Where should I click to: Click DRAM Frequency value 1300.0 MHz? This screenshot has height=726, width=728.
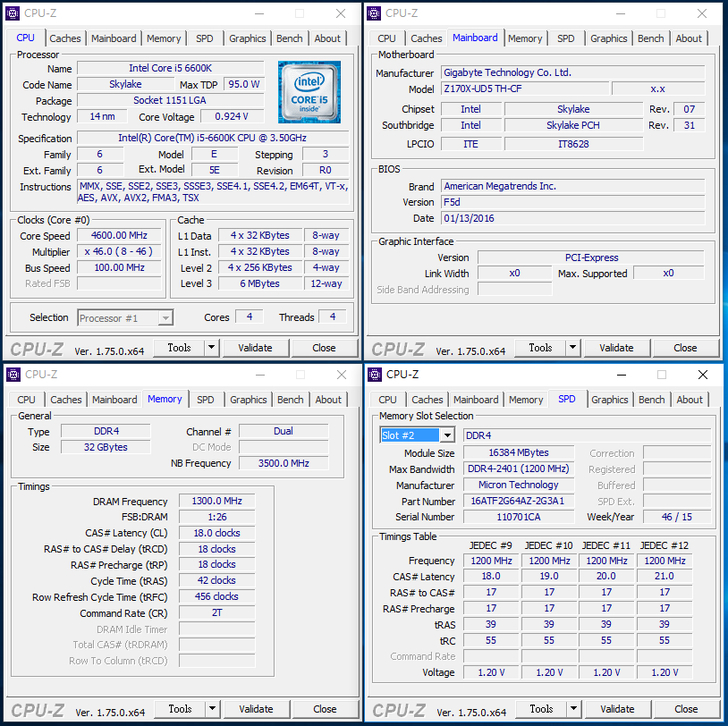tap(217, 501)
